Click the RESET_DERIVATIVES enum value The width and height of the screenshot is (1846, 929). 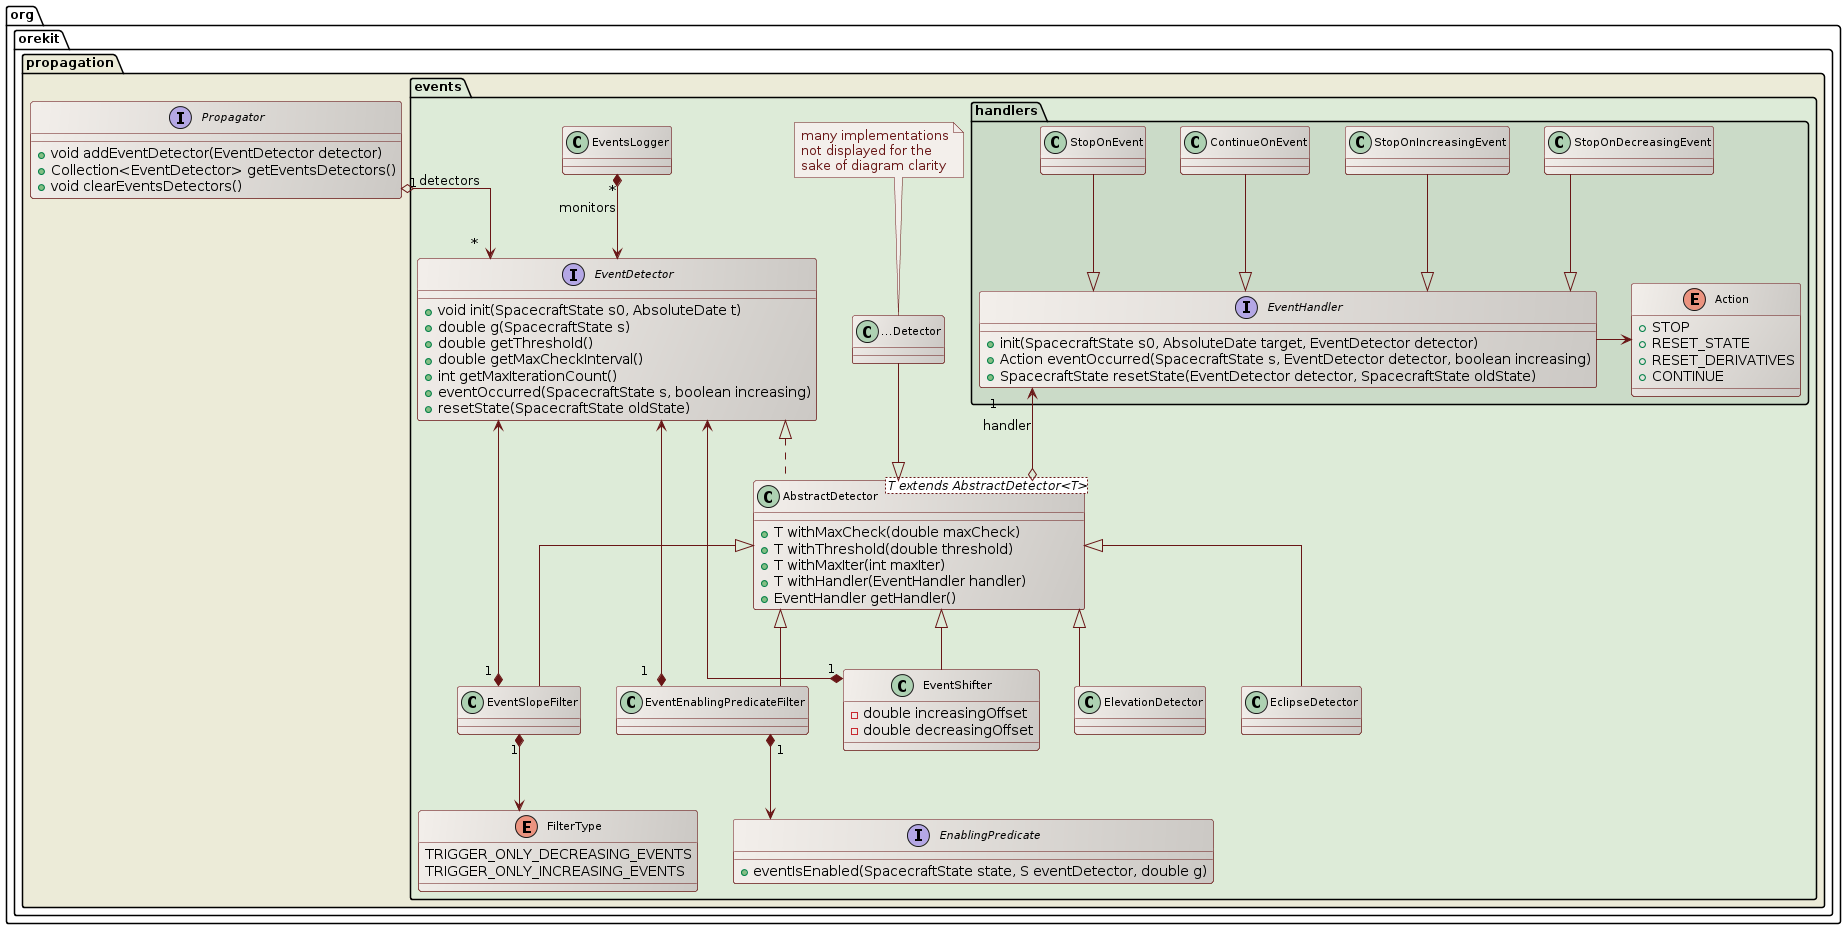(x=1723, y=360)
